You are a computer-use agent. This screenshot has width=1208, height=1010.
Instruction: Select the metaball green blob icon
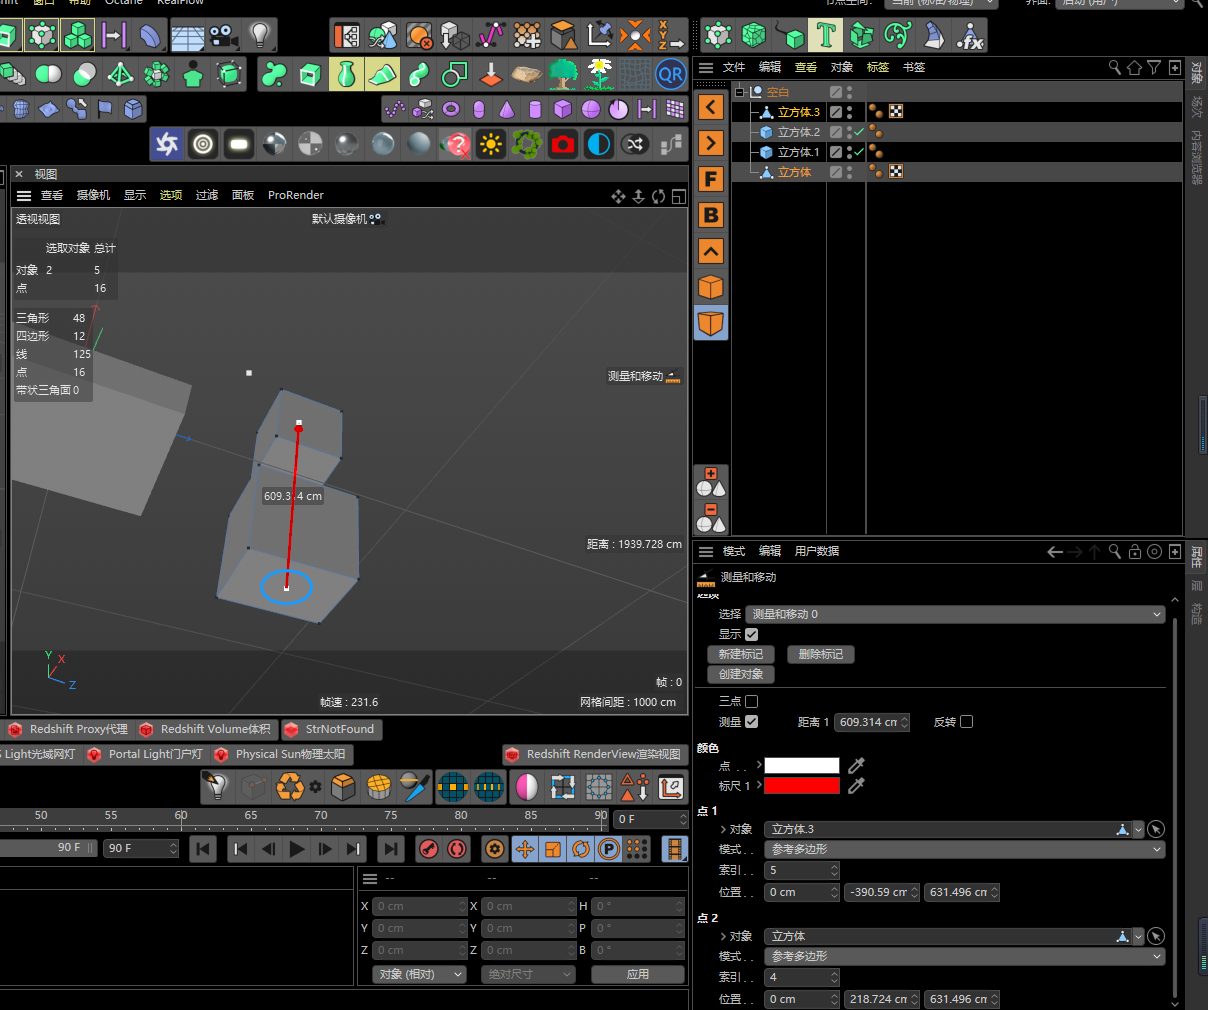click(275, 74)
